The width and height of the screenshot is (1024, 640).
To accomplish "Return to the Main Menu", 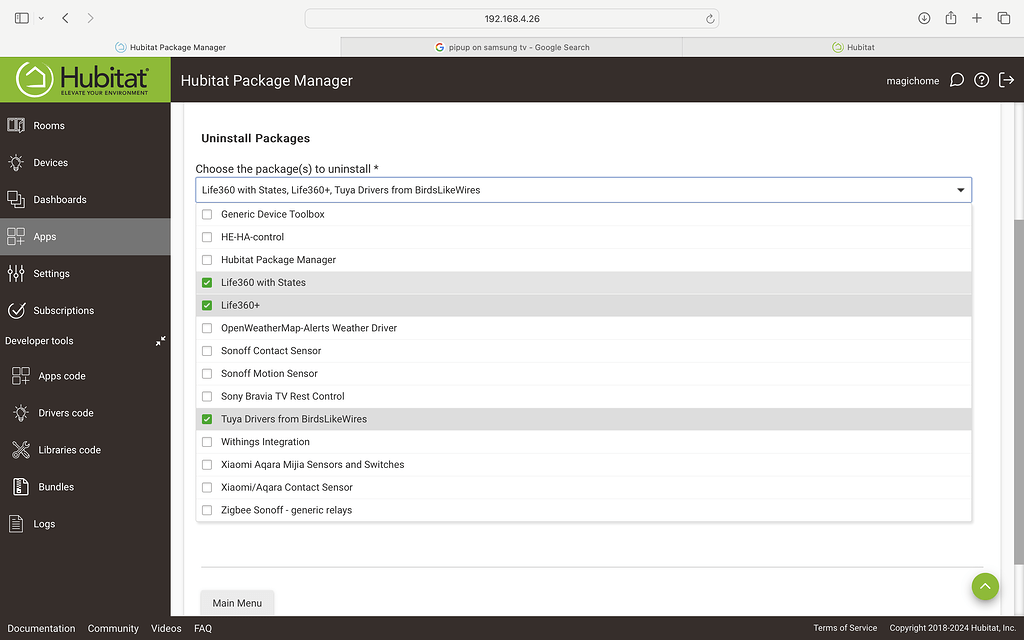I will (x=237, y=602).
